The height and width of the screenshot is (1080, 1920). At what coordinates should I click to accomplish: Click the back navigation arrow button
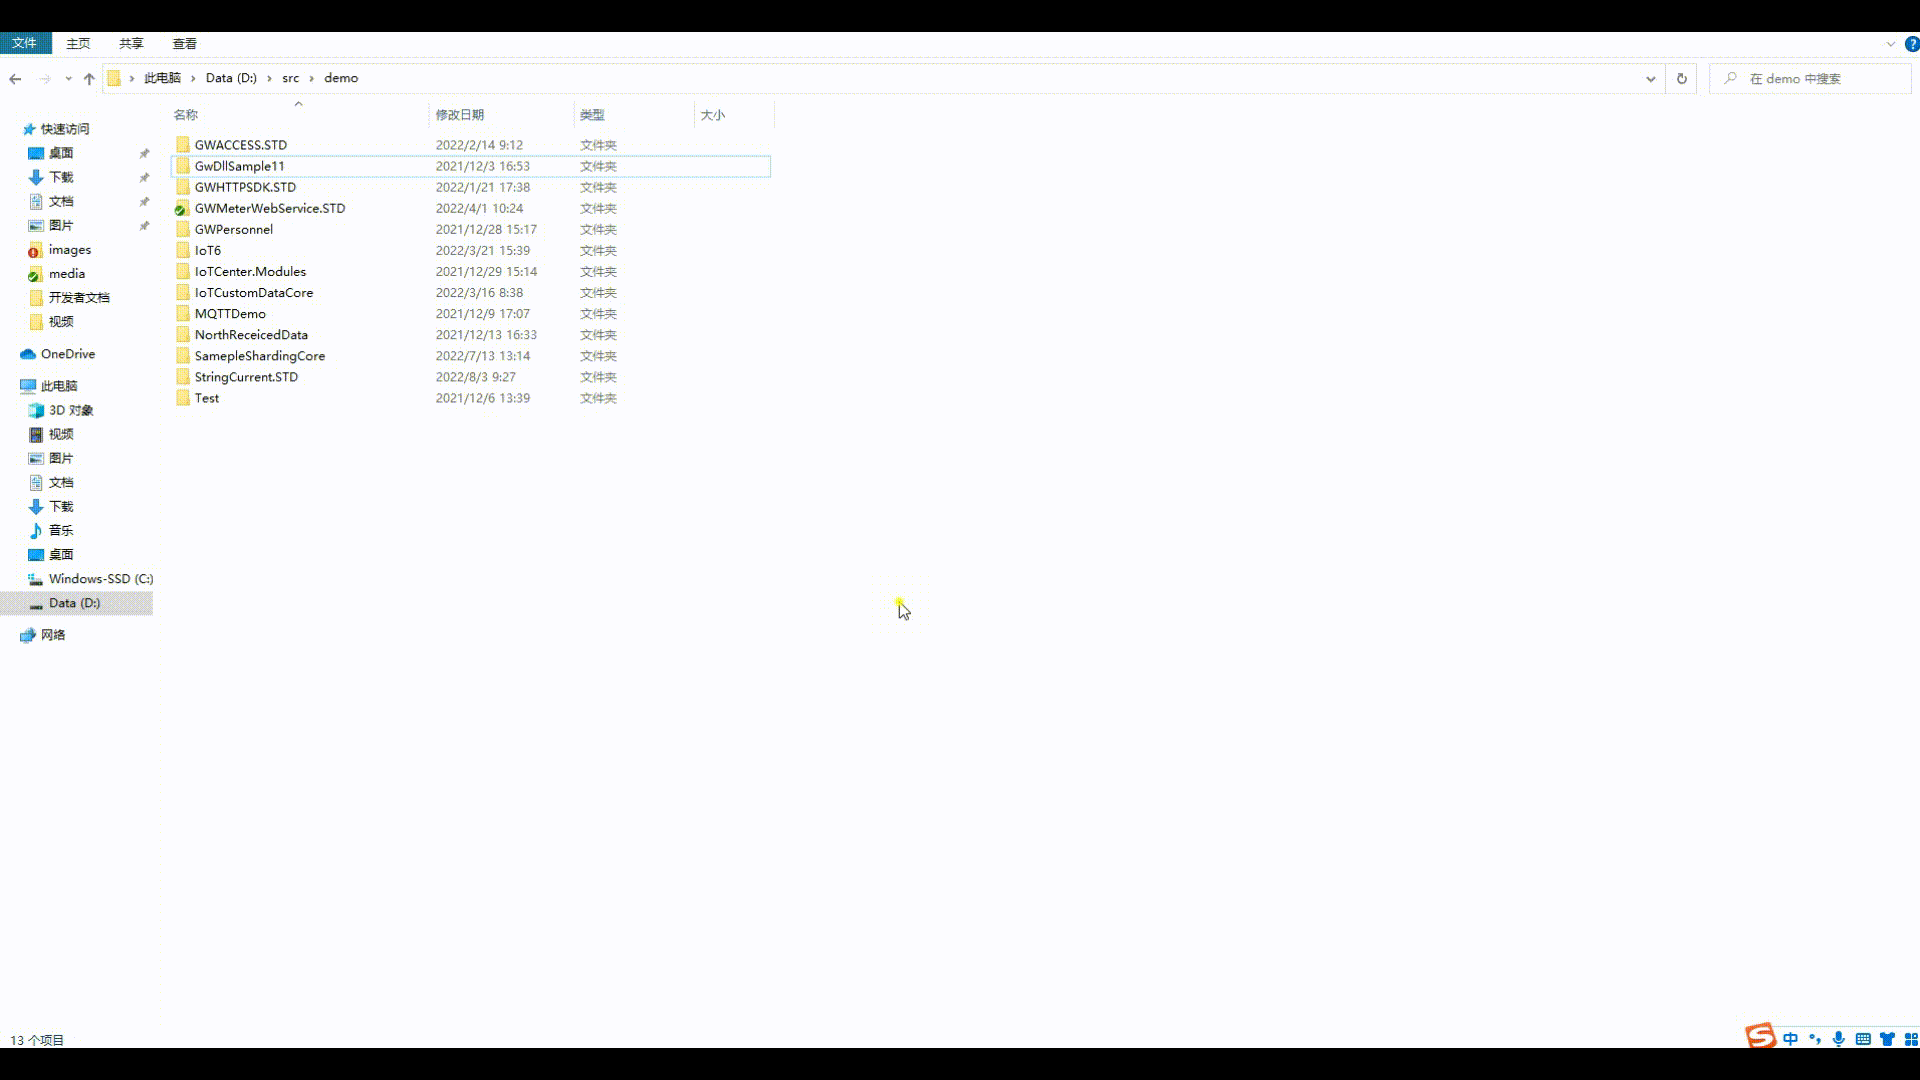[x=15, y=78]
